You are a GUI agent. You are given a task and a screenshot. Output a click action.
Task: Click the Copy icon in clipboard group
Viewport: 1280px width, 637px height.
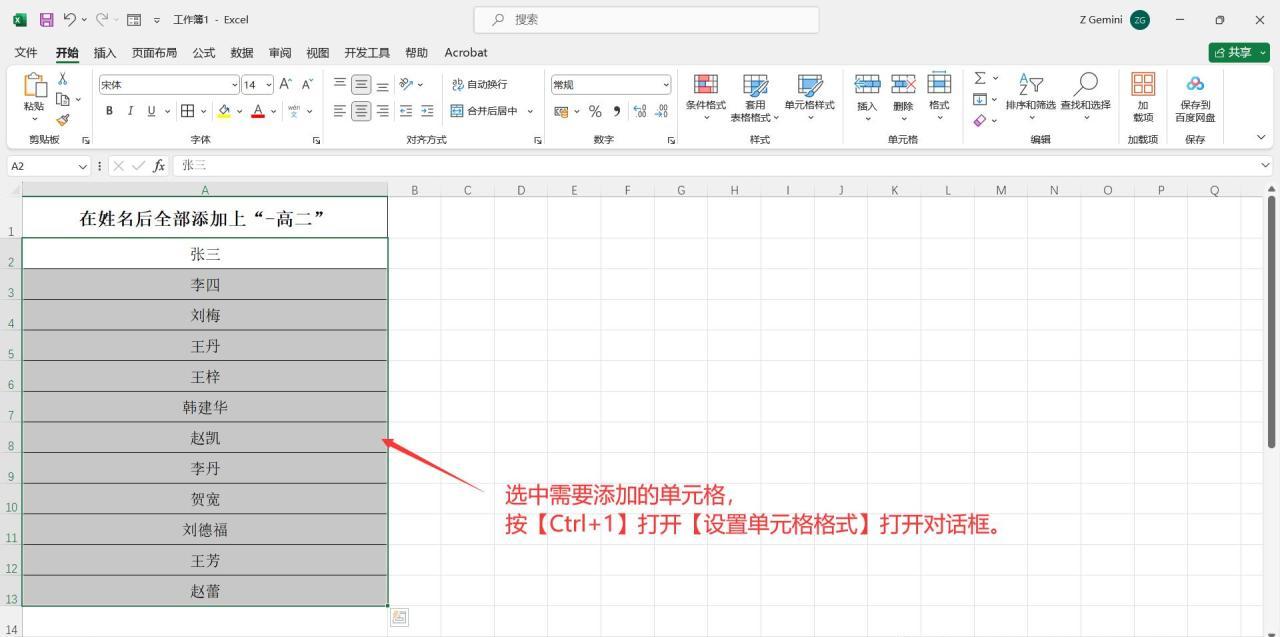[x=63, y=99]
